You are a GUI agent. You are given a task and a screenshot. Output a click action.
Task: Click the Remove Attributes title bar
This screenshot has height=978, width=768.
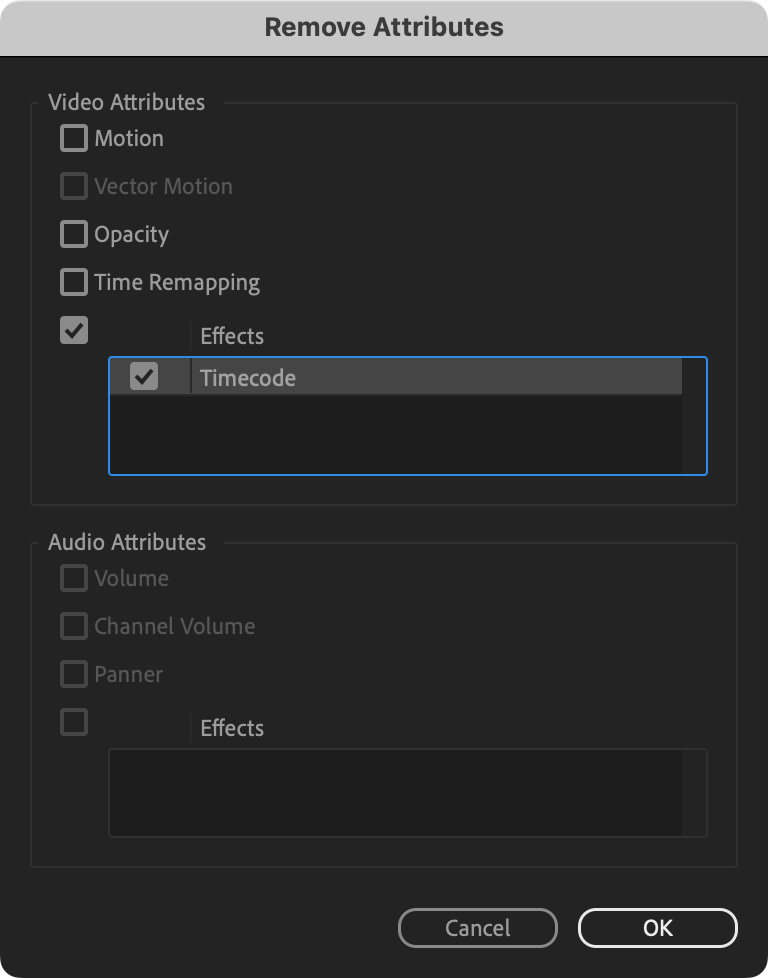[384, 27]
